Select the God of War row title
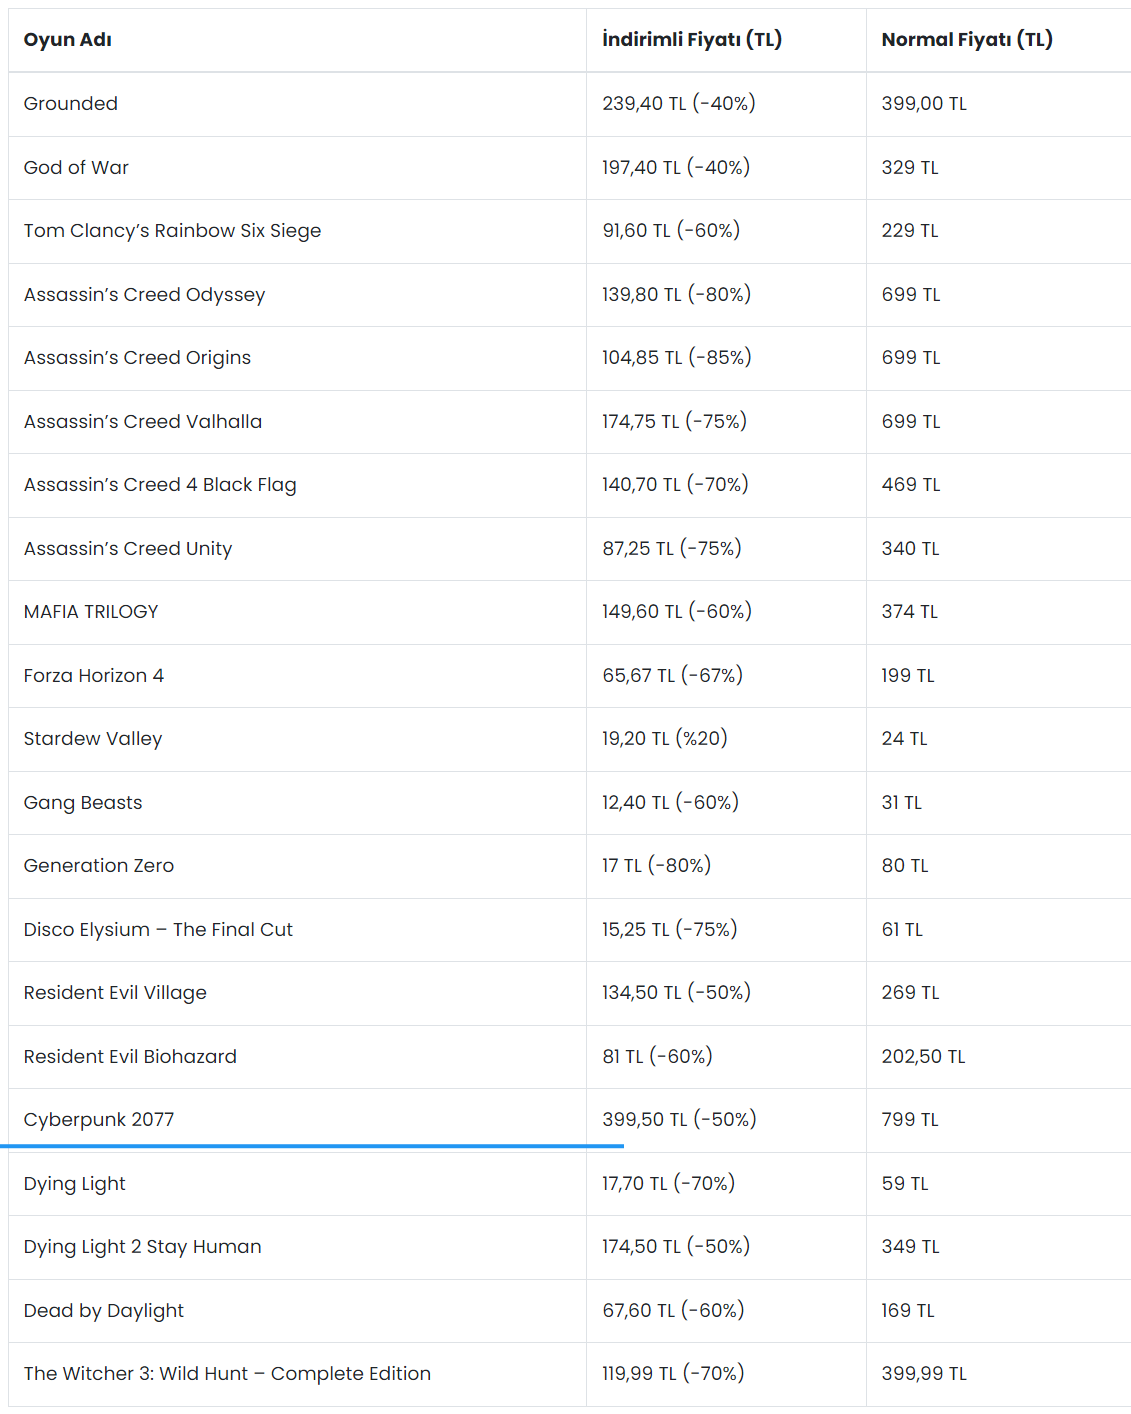 (x=76, y=168)
